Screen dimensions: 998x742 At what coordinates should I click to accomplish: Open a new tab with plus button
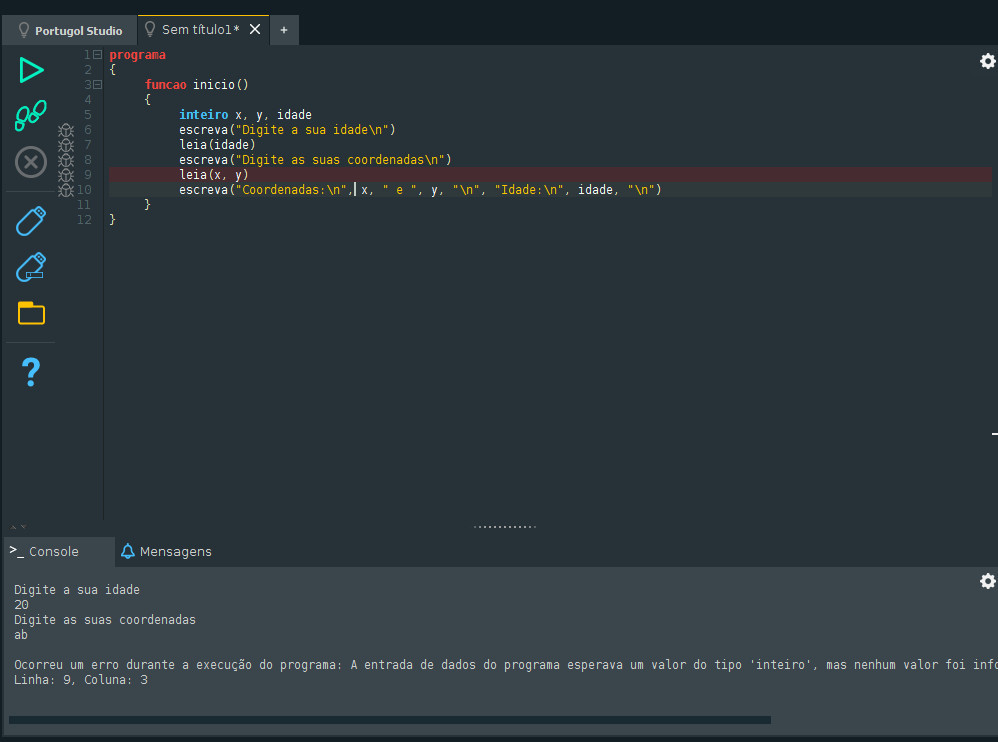pos(284,30)
